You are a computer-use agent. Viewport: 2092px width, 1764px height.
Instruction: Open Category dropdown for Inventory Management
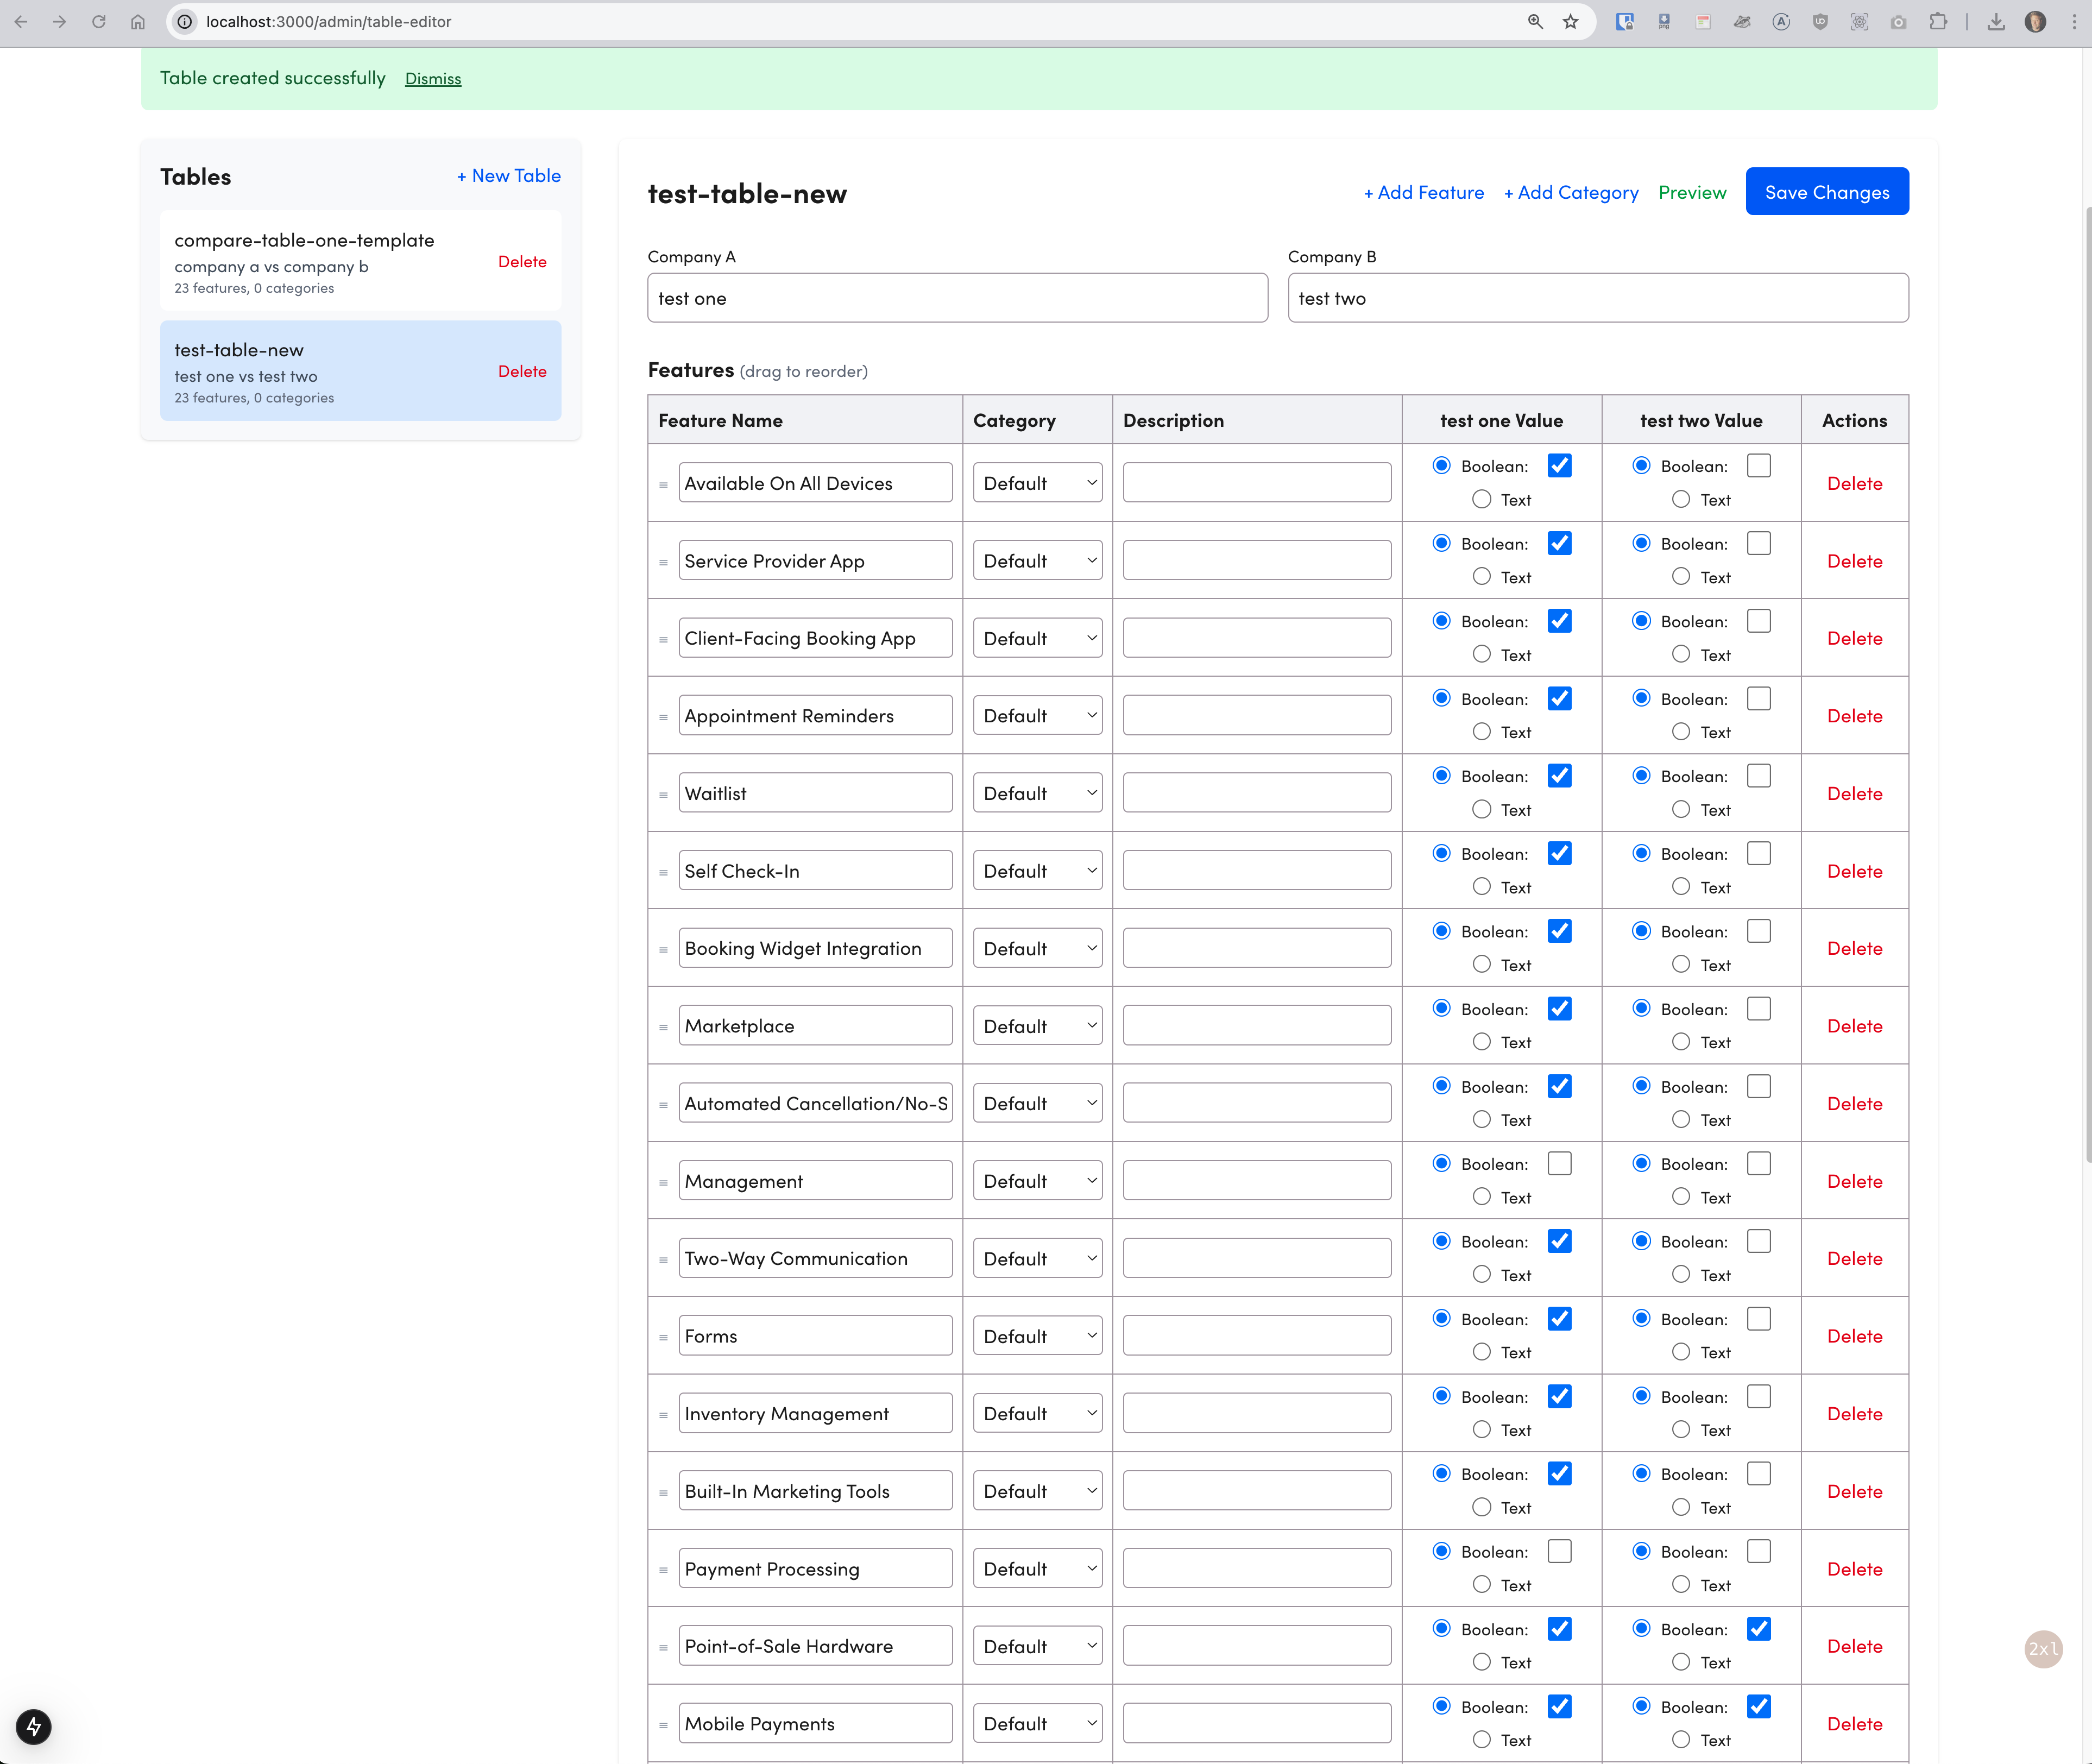[1037, 1413]
